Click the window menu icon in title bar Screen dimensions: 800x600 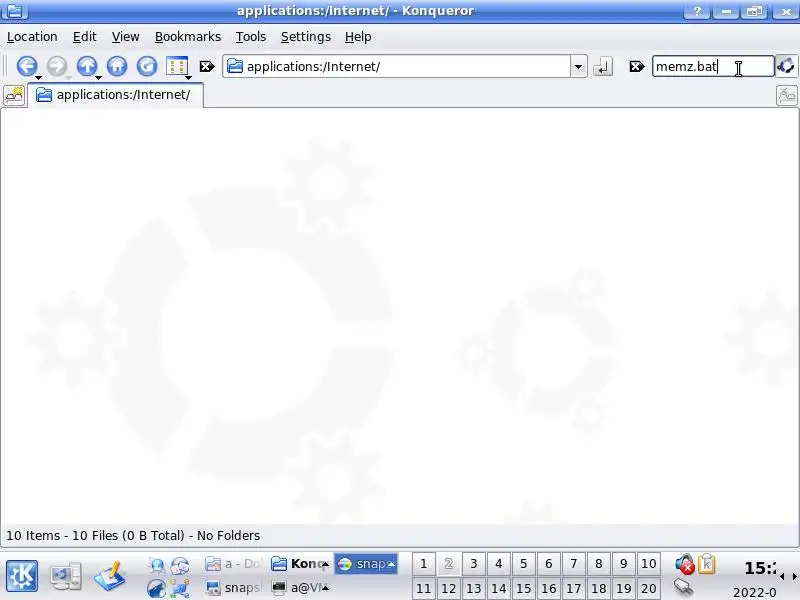15,10
